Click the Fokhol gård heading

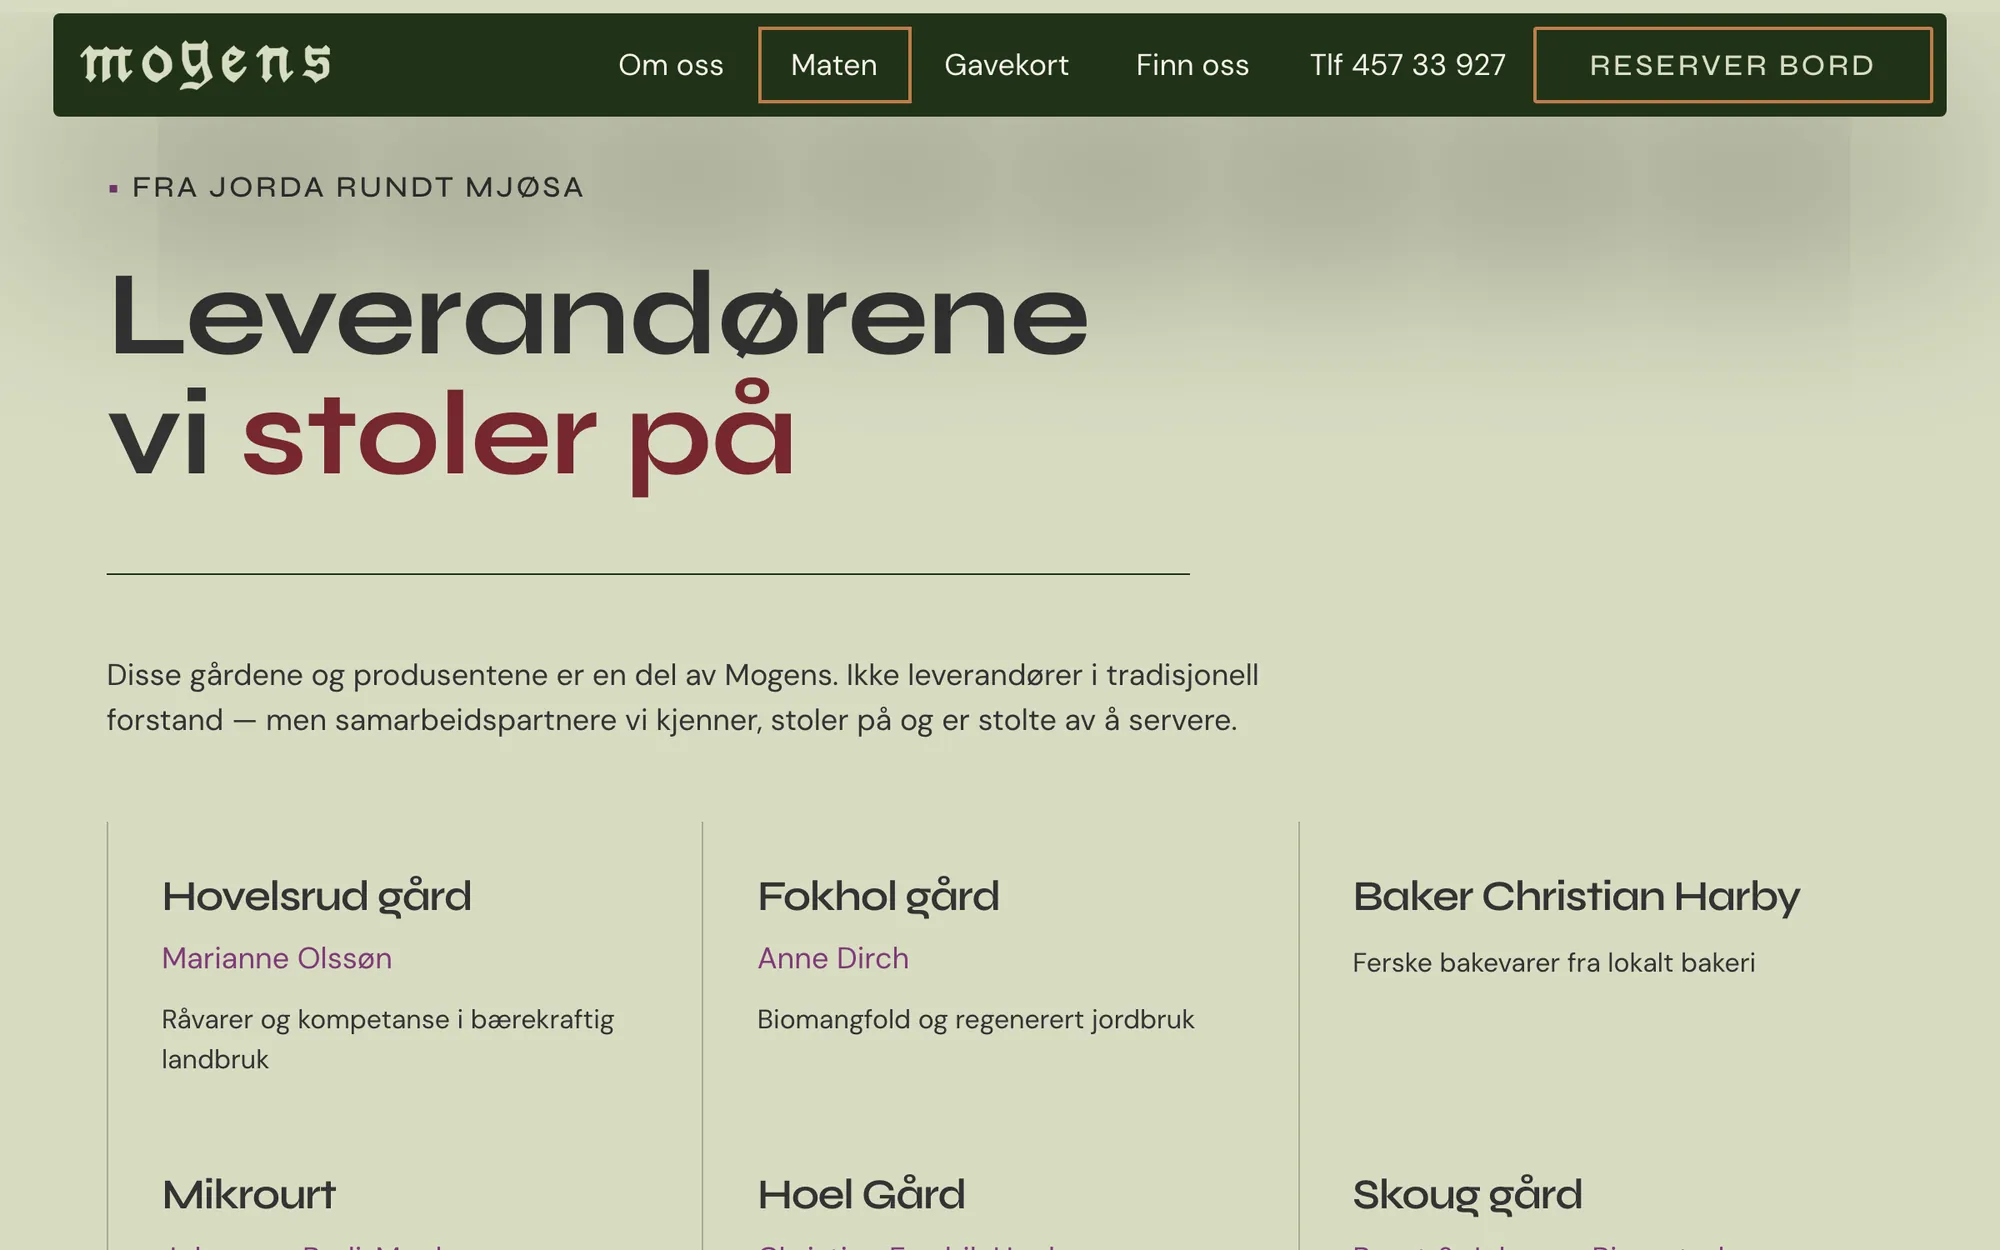tap(878, 897)
